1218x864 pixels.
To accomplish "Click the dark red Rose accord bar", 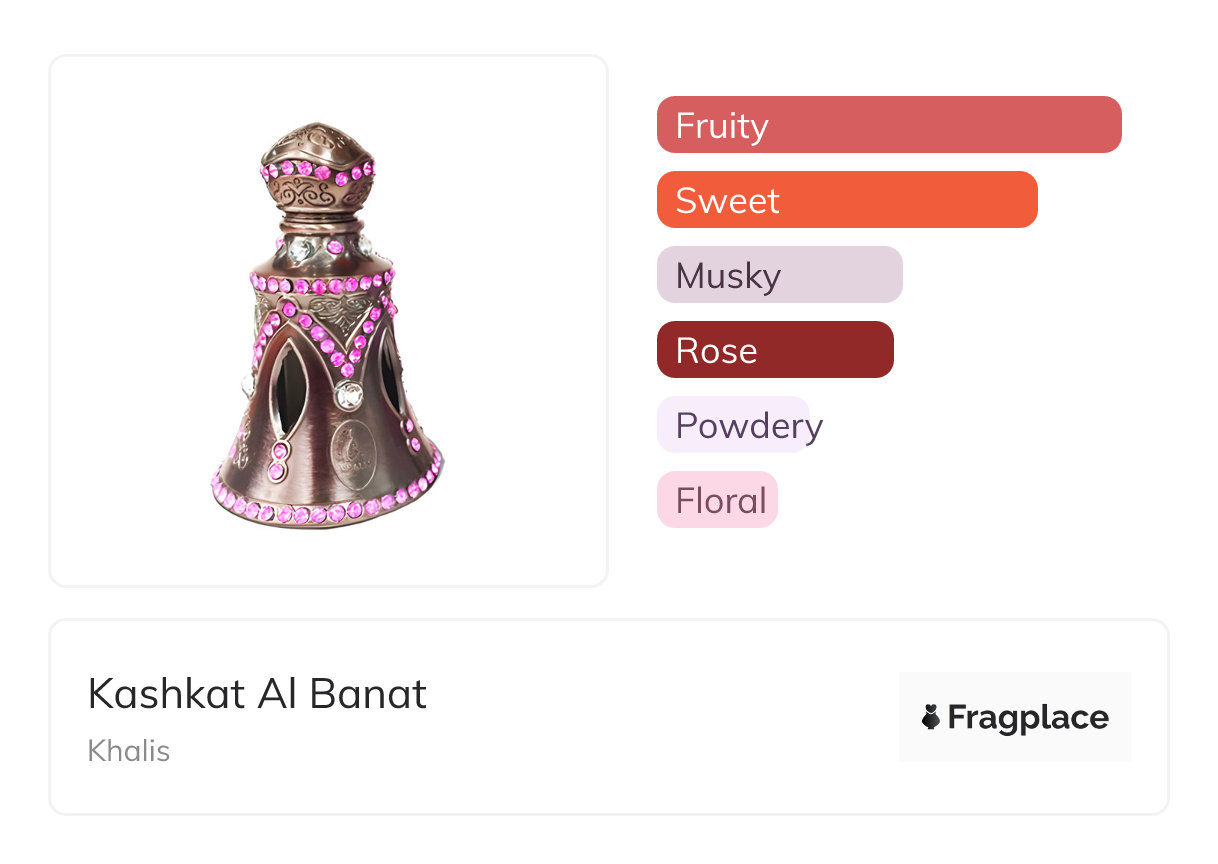I will tap(774, 350).
